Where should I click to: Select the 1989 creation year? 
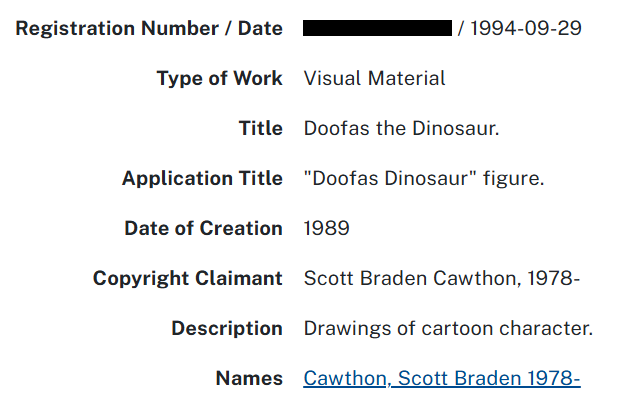pyautogui.click(x=326, y=228)
